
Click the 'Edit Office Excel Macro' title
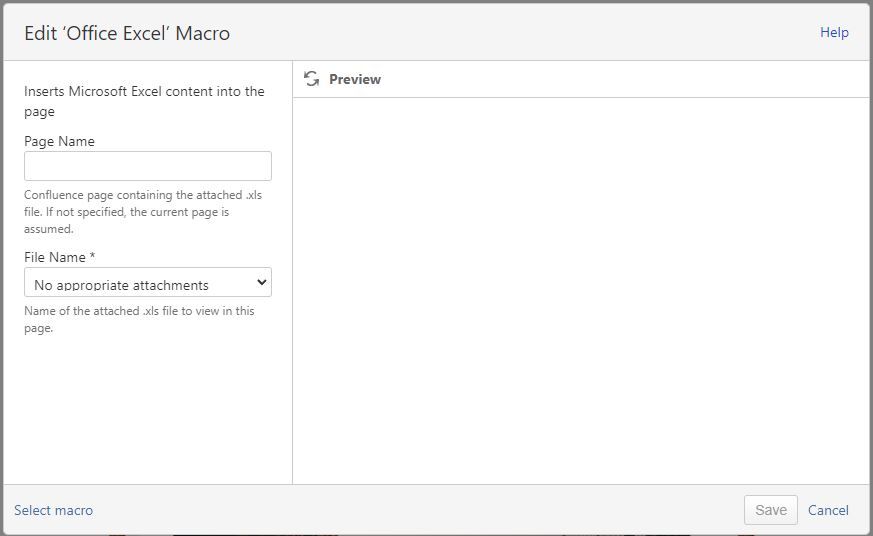click(x=127, y=33)
